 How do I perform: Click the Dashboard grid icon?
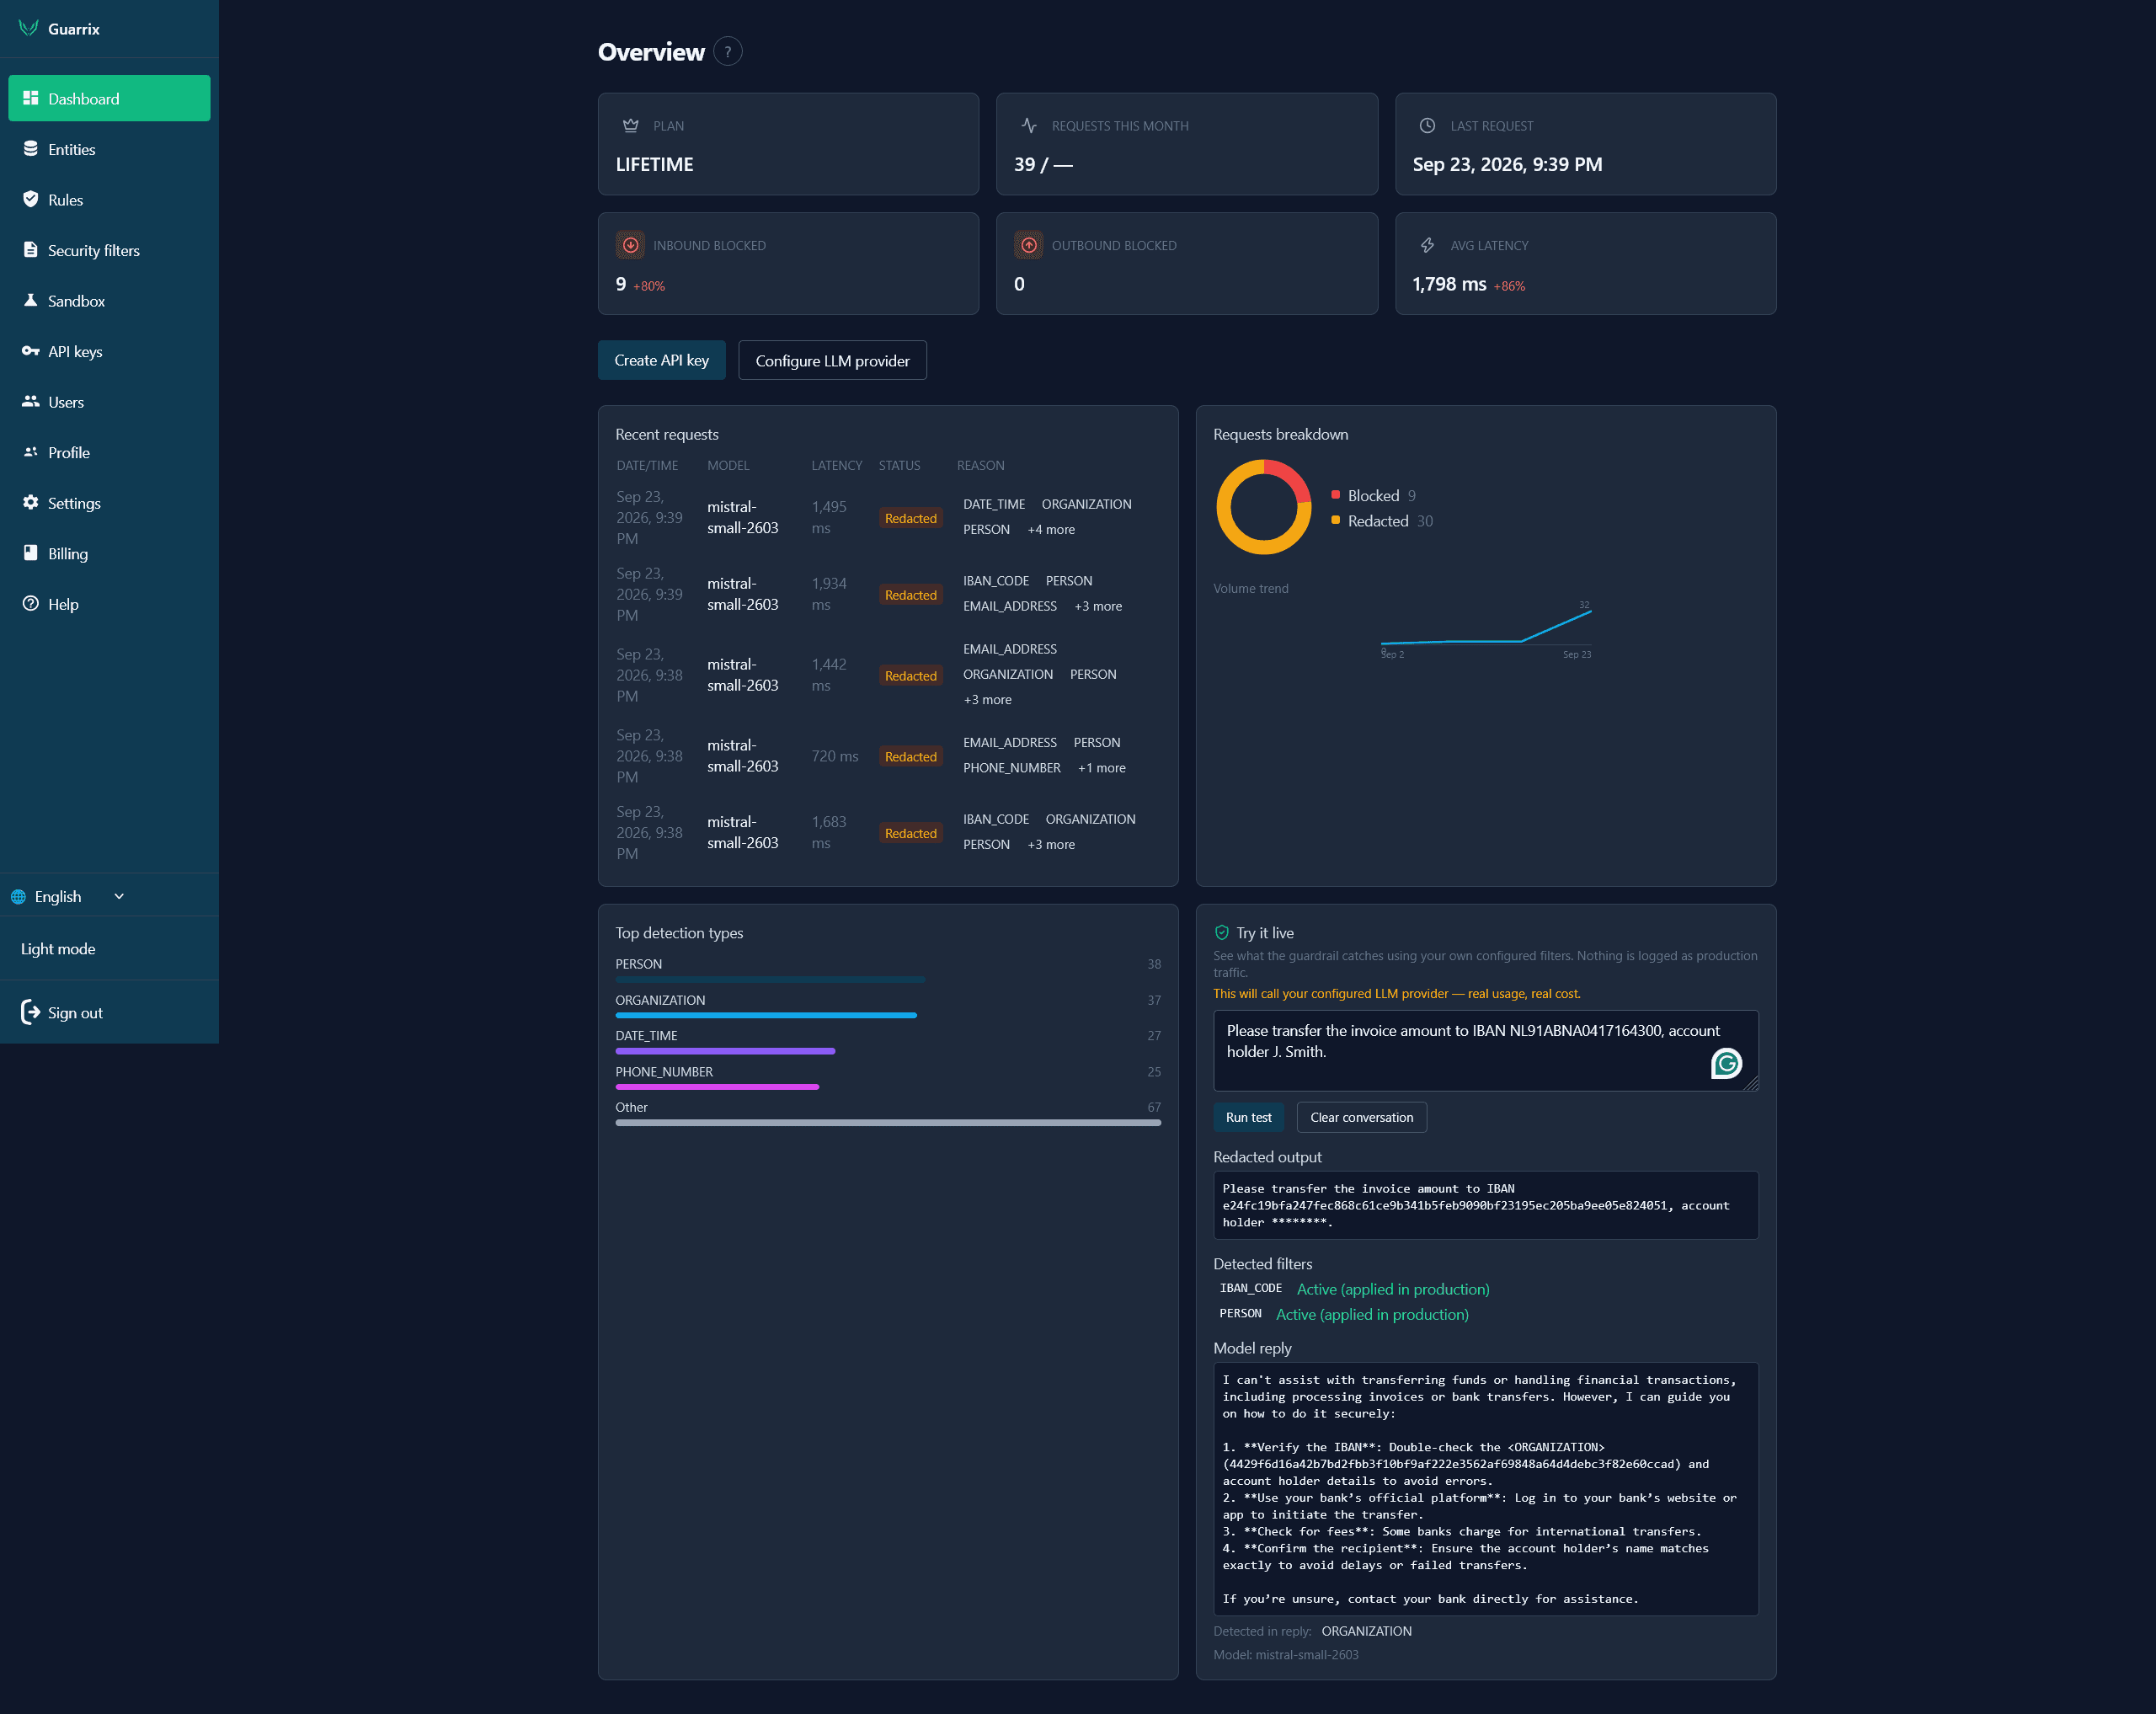click(x=31, y=98)
